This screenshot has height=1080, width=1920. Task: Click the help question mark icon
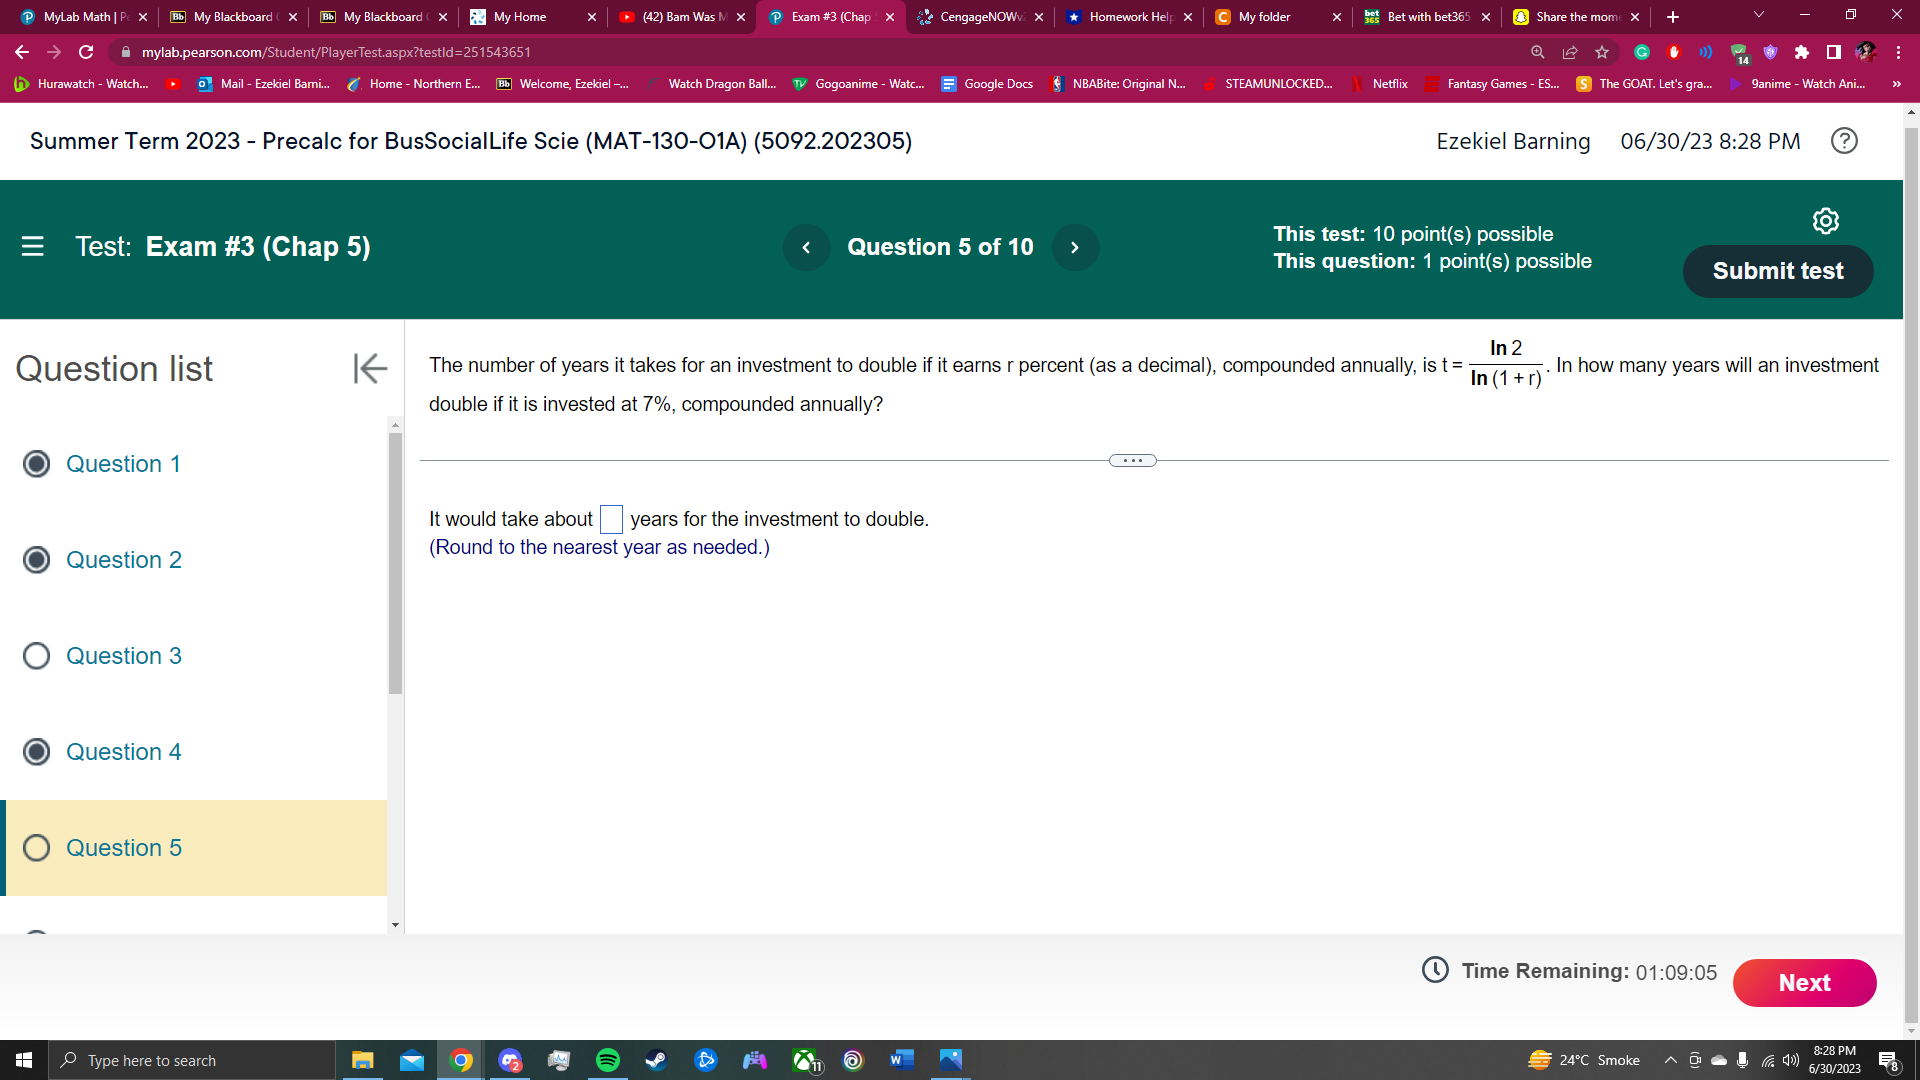click(1844, 141)
